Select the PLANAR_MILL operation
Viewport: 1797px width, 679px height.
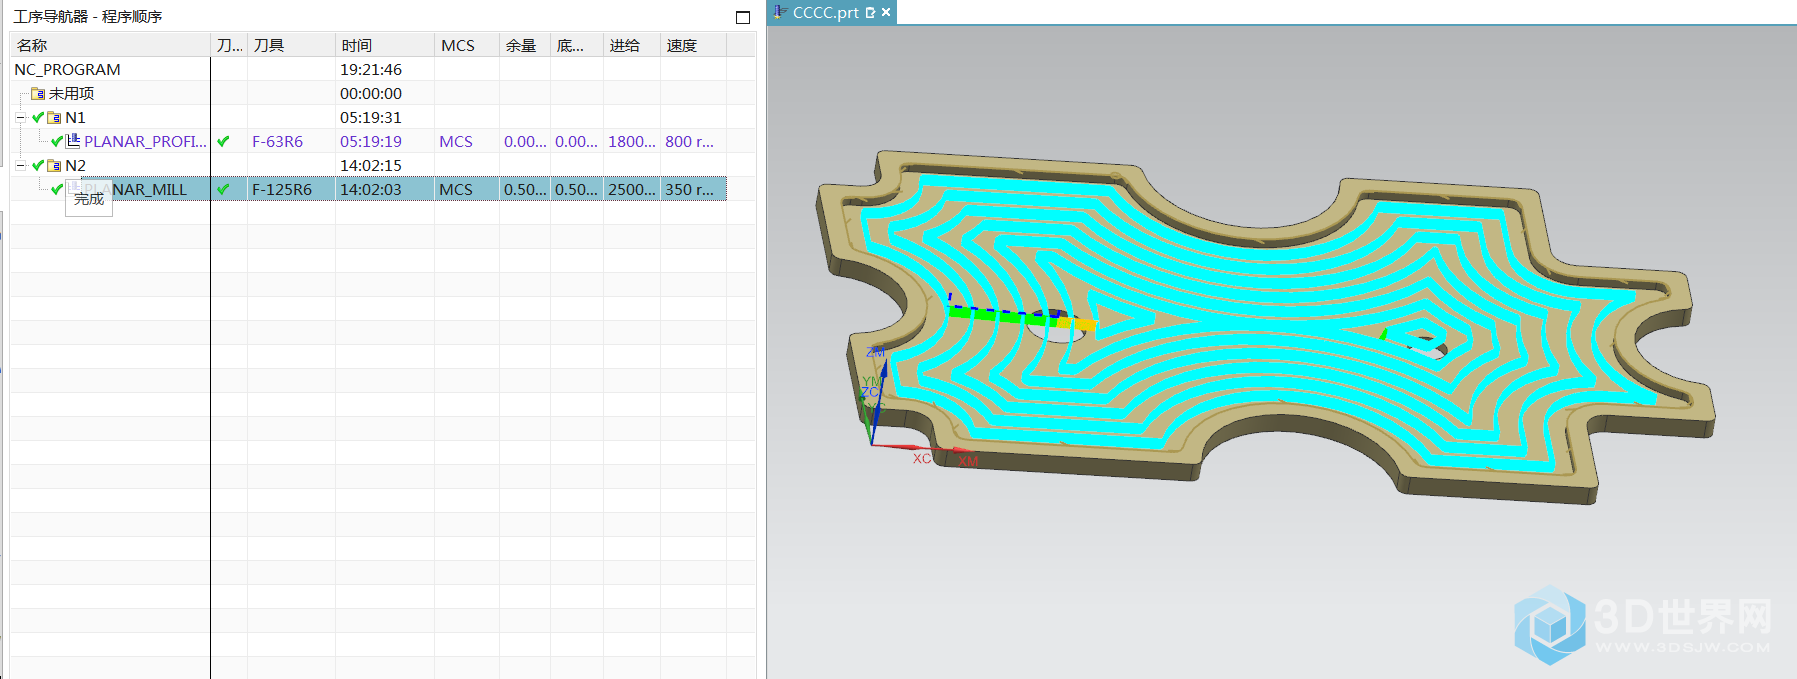135,190
